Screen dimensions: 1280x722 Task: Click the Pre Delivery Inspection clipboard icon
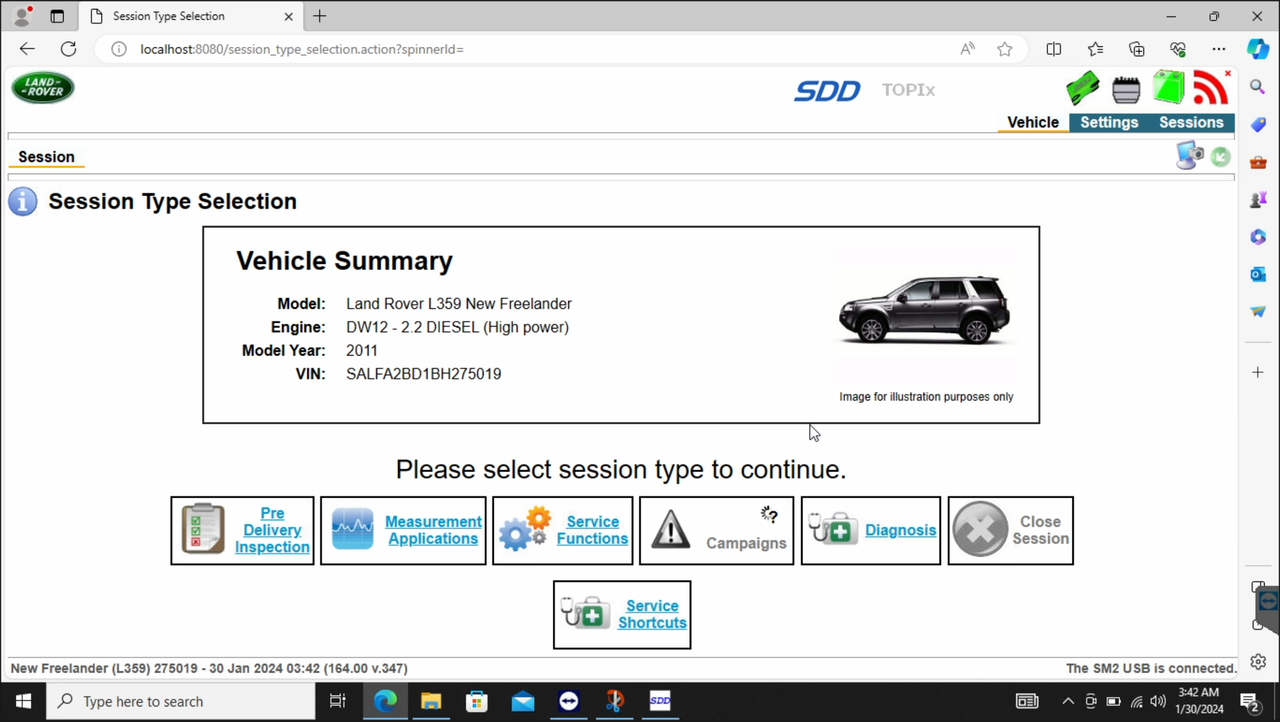(203, 529)
